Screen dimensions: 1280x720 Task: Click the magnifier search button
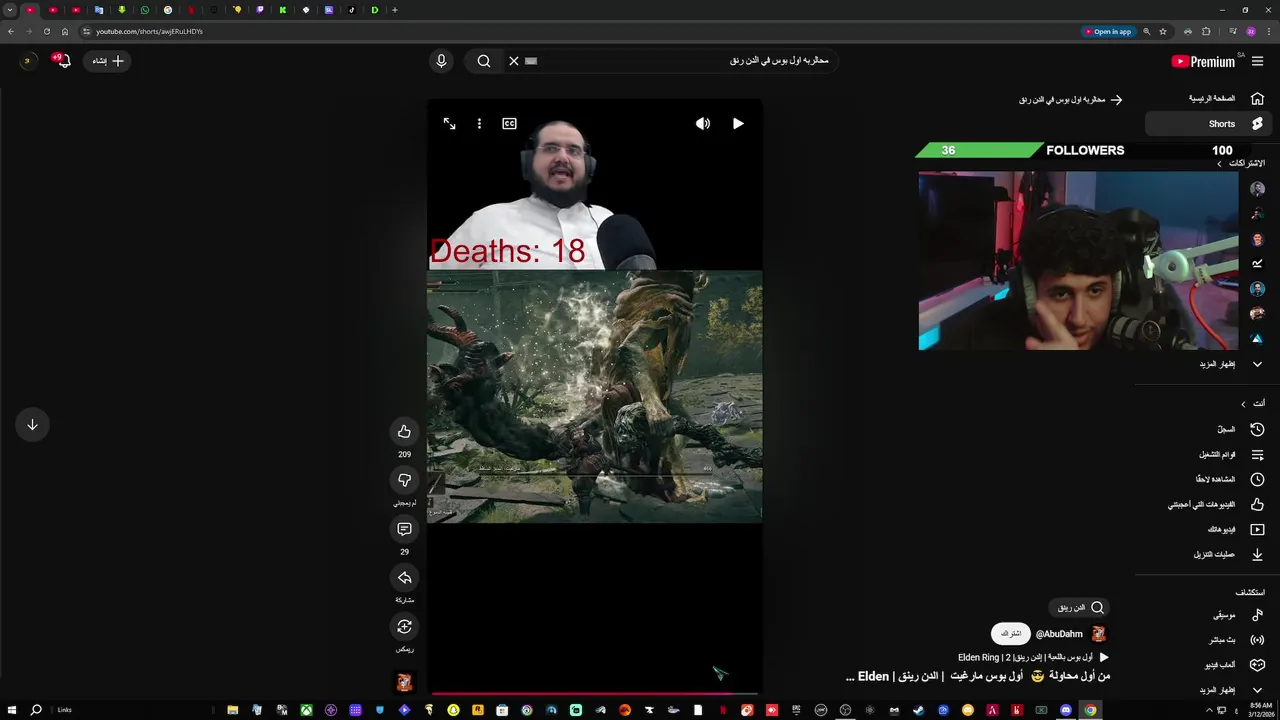point(484,61)
